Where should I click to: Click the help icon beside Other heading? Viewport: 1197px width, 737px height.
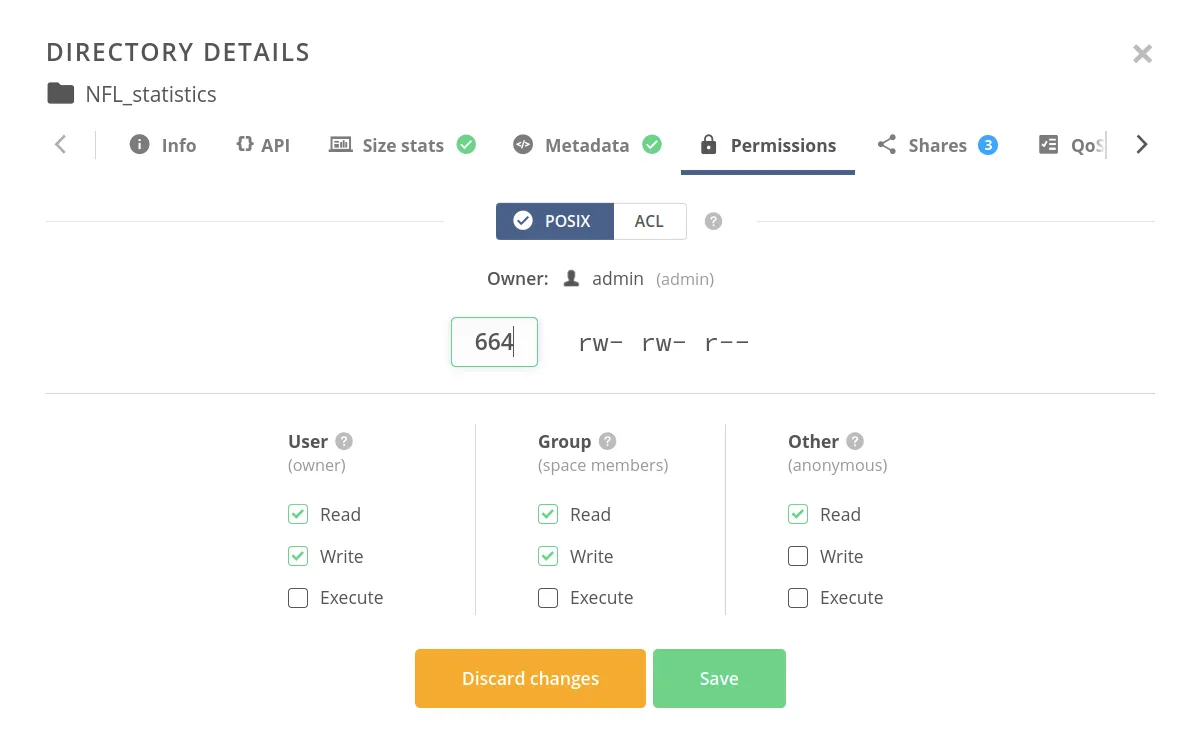pos(855,441)
